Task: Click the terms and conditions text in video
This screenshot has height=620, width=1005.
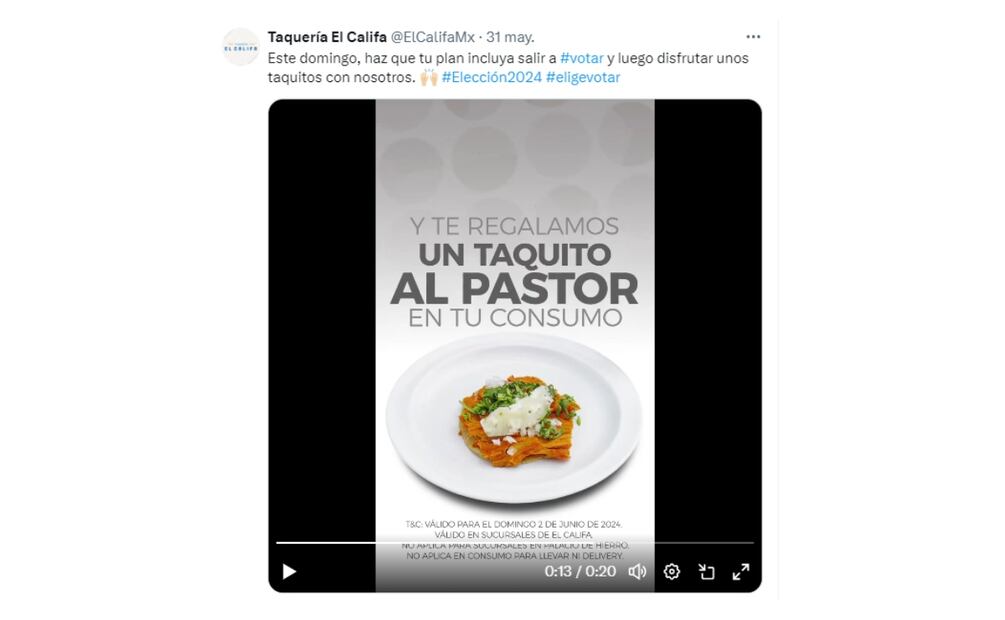Action: [x=515, y=540]
